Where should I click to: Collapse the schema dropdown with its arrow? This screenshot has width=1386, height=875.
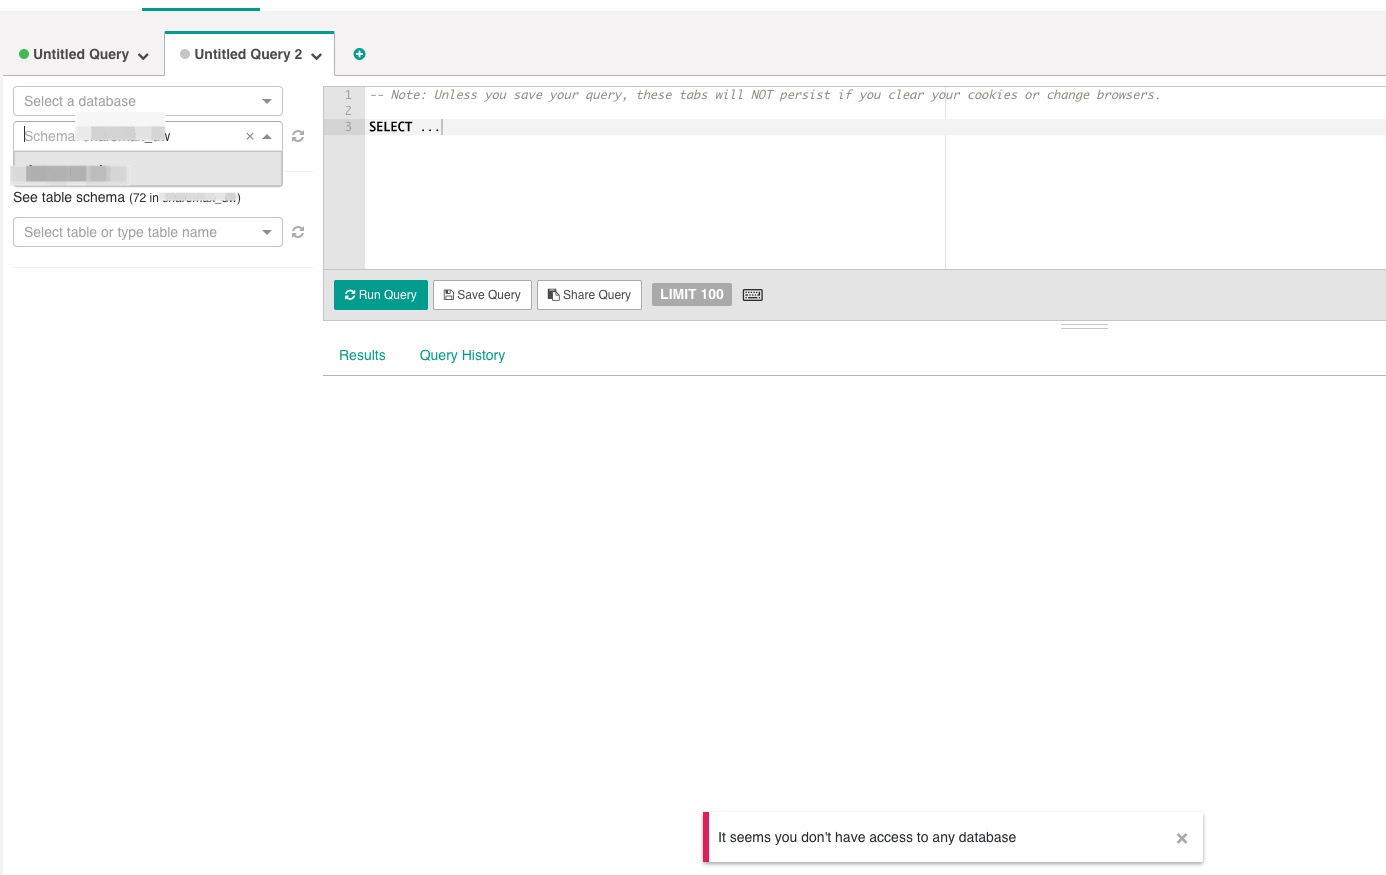pos(267,136)
